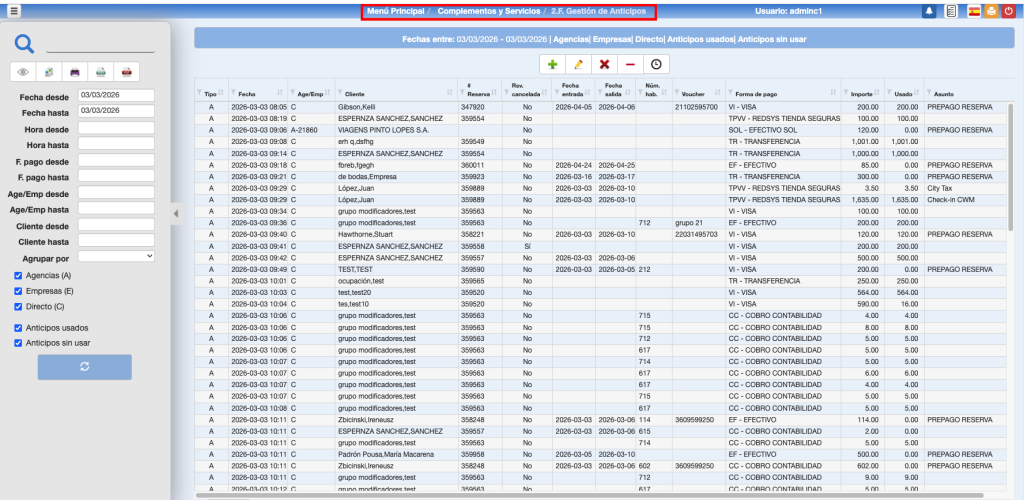Click the purple printer icon in sidebar
The height and width of the screenshot is (500, 1024).
75,72
